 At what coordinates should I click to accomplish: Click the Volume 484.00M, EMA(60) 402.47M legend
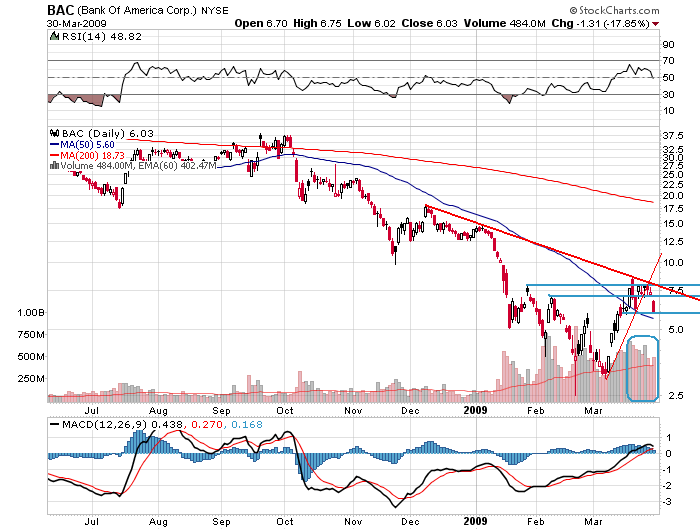click(x=138, y=166)
